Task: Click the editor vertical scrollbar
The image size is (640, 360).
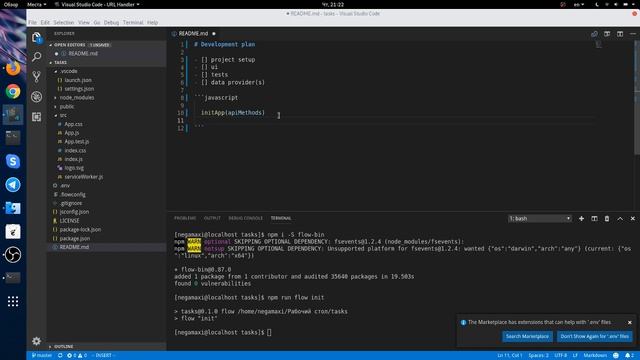Action: coord(637,98)
